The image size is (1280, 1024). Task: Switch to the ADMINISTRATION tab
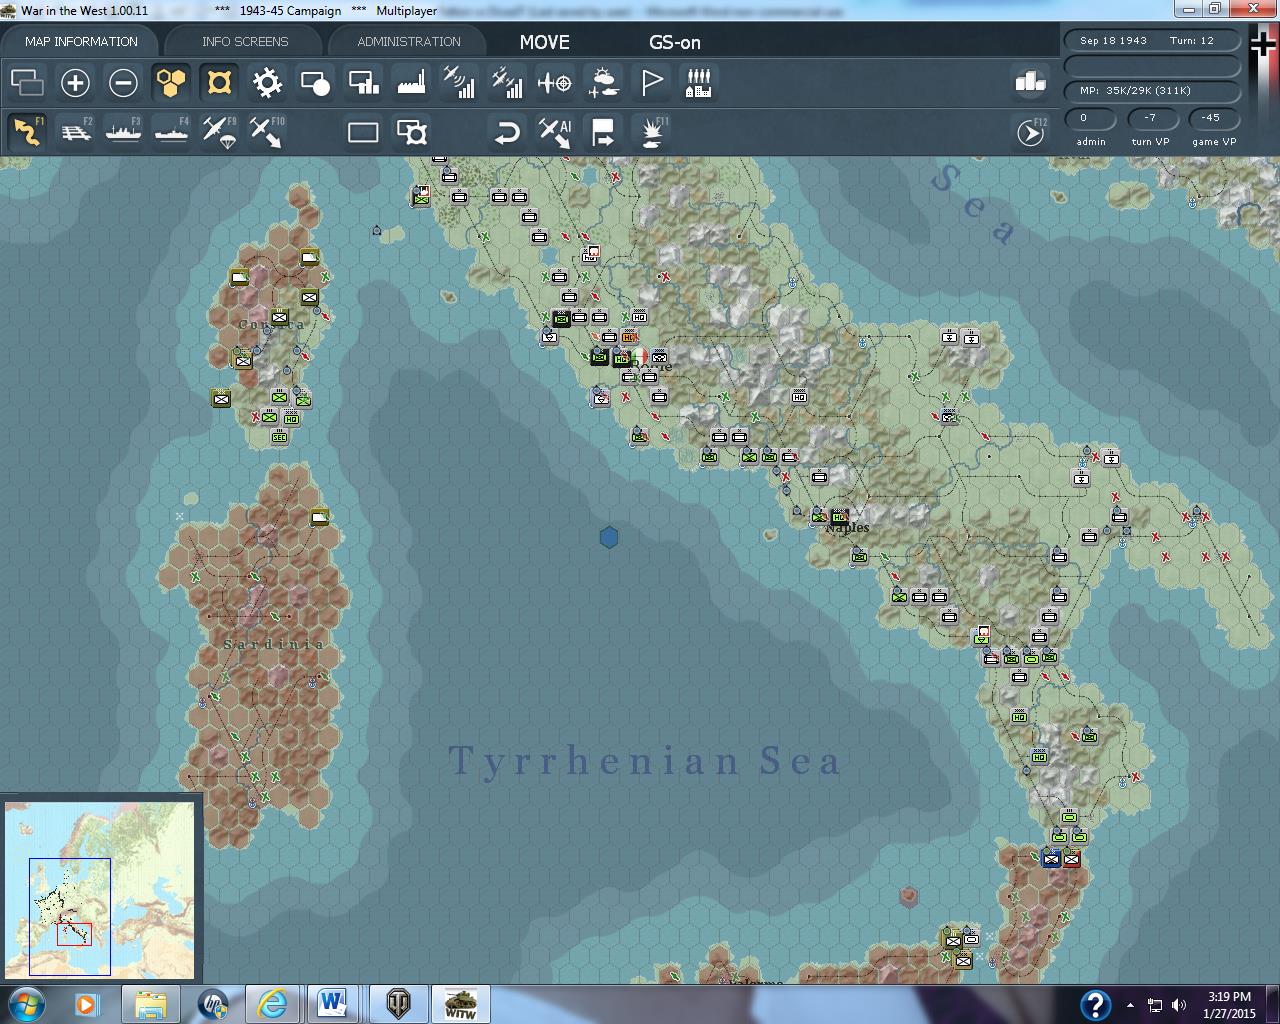pos(409,41)
